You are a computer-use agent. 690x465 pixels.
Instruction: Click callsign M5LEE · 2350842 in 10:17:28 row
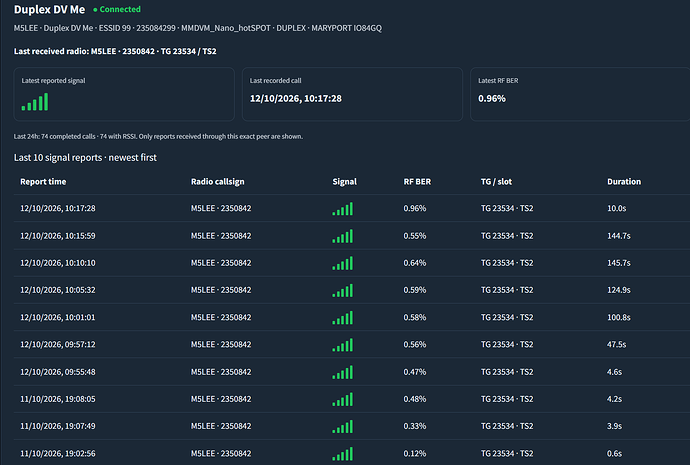click(221, 209)
